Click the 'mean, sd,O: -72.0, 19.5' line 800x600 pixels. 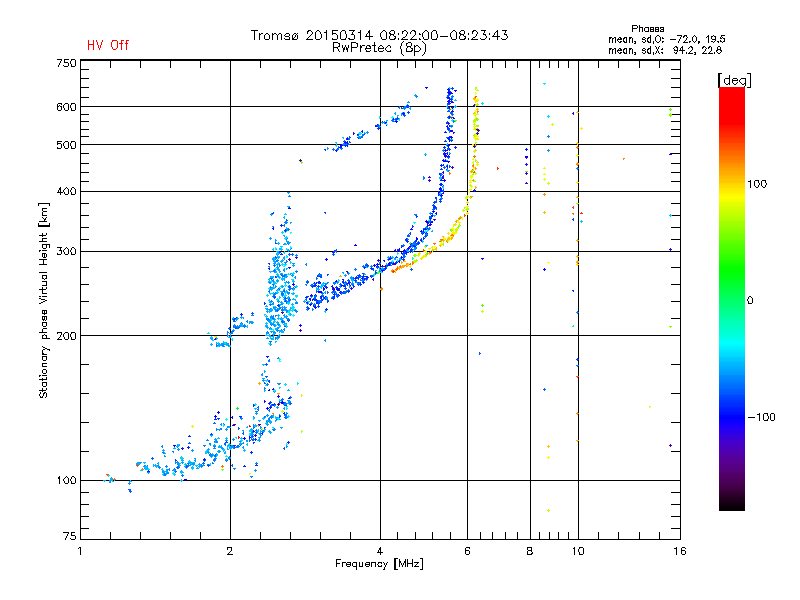[666, 39]
